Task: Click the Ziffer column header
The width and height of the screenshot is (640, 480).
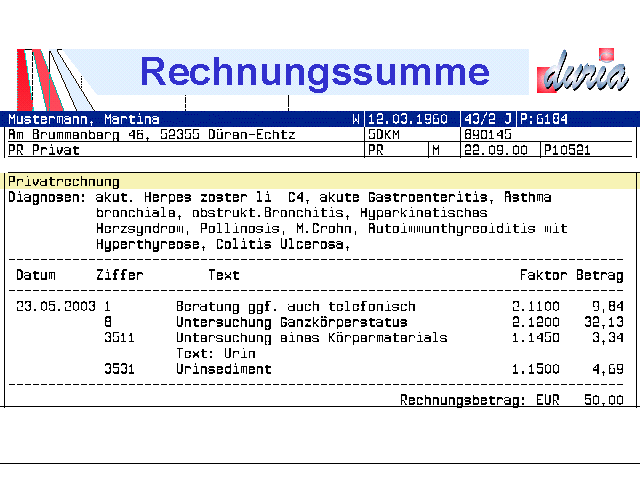Action: coord(119,275)
